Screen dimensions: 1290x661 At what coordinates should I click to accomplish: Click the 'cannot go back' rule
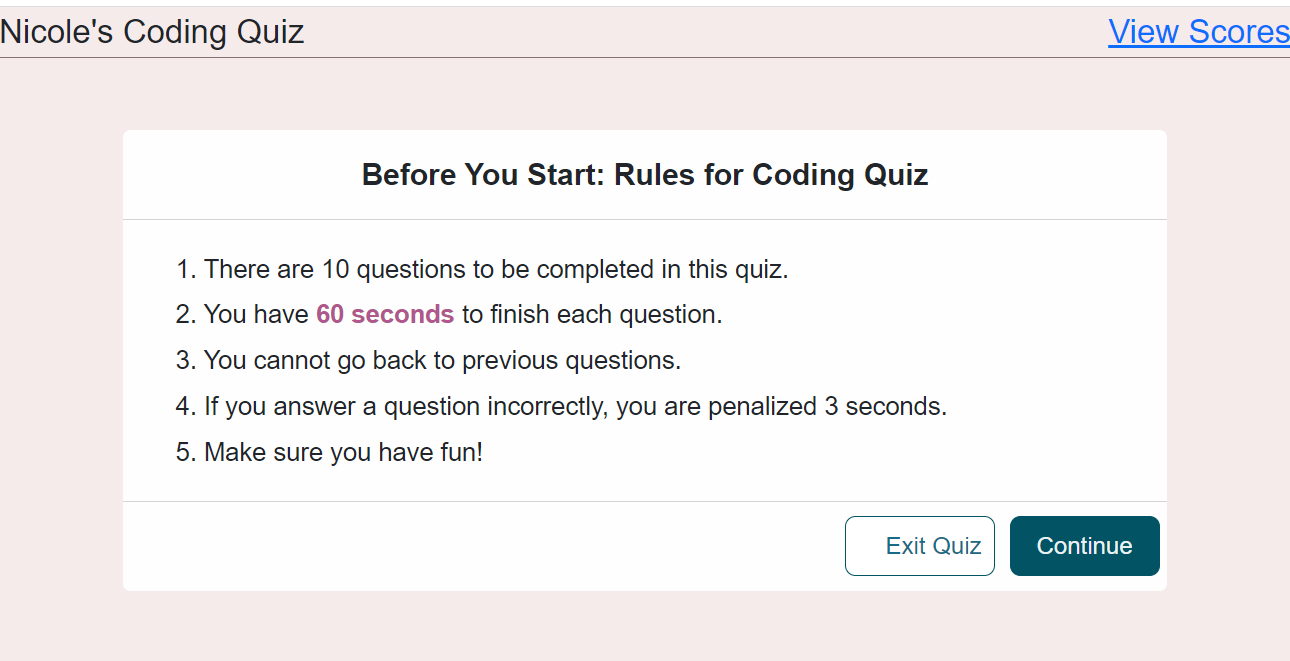pyautogui.click(x=442, y=361)
